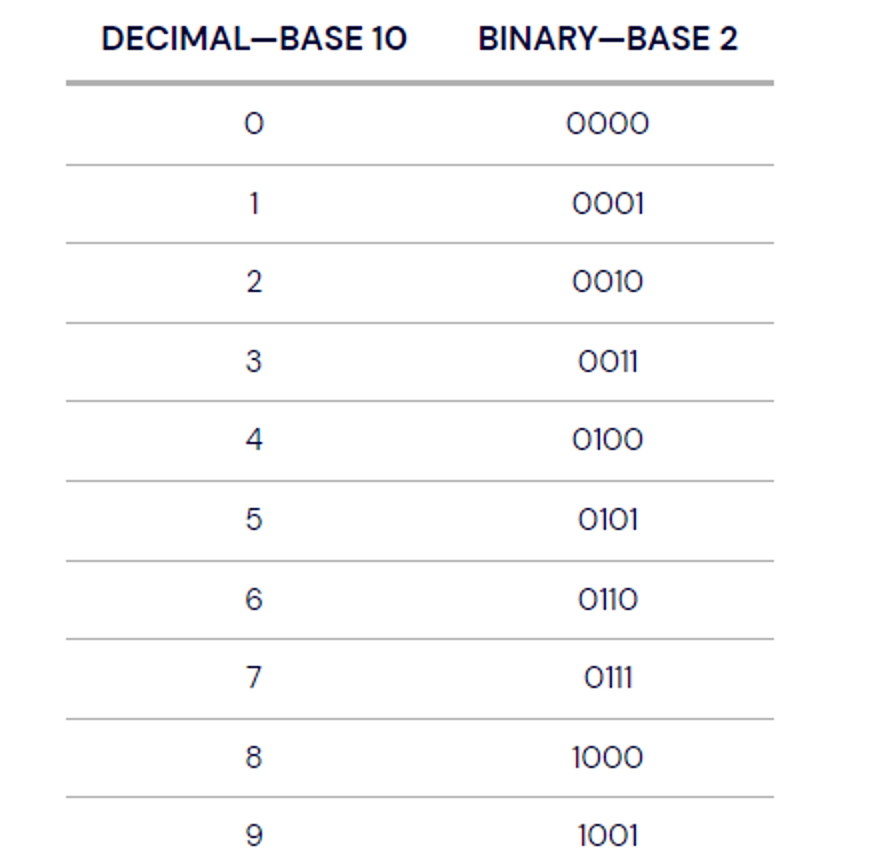
Task: Select the decimal value 0 cell
Action: pyautogui.click(x=254, y=123)
